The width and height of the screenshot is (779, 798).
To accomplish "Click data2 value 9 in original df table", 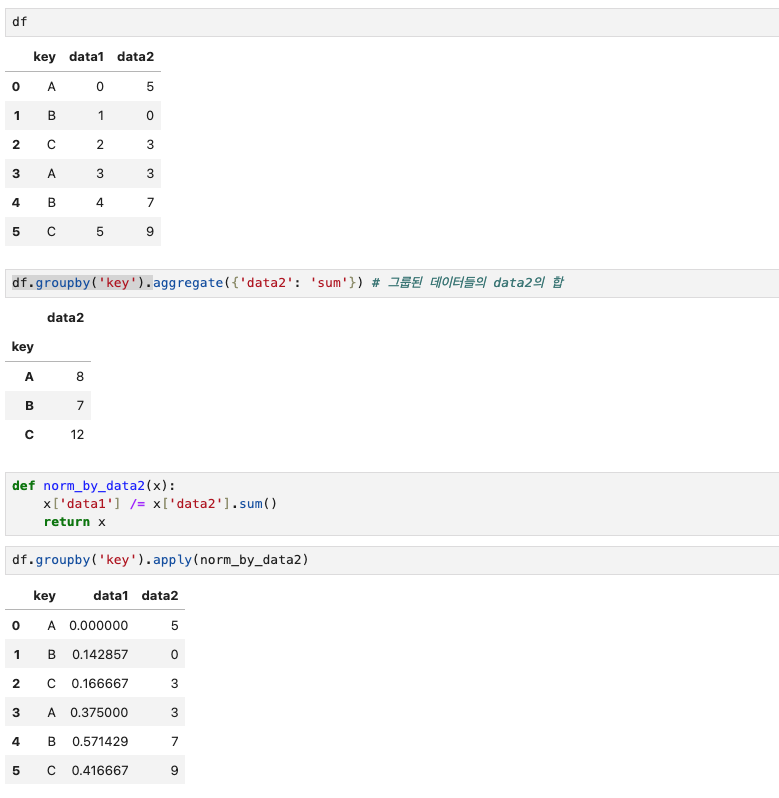I will (x=150, y=232).
